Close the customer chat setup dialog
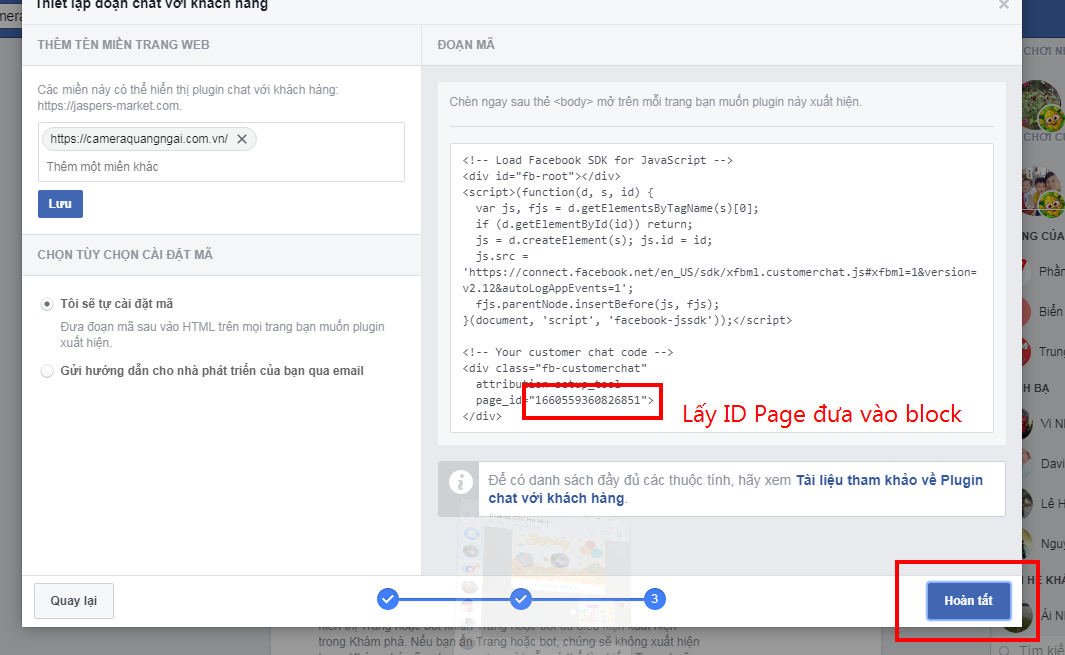 1003,5
